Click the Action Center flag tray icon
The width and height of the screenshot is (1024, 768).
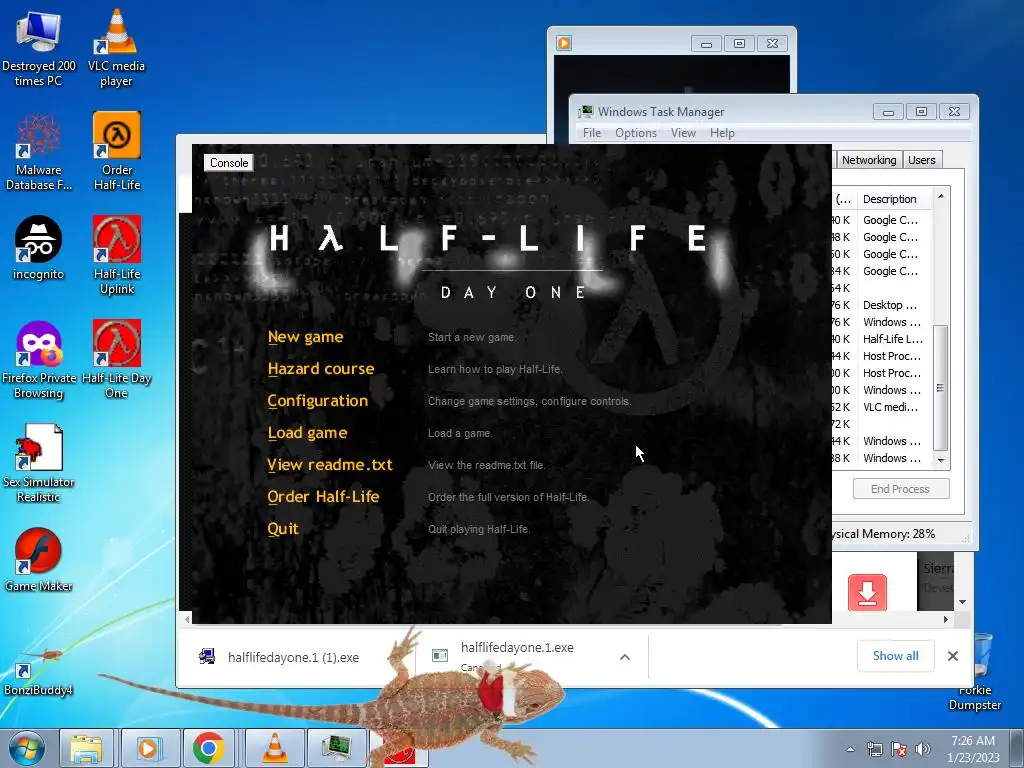click(899, 750)
